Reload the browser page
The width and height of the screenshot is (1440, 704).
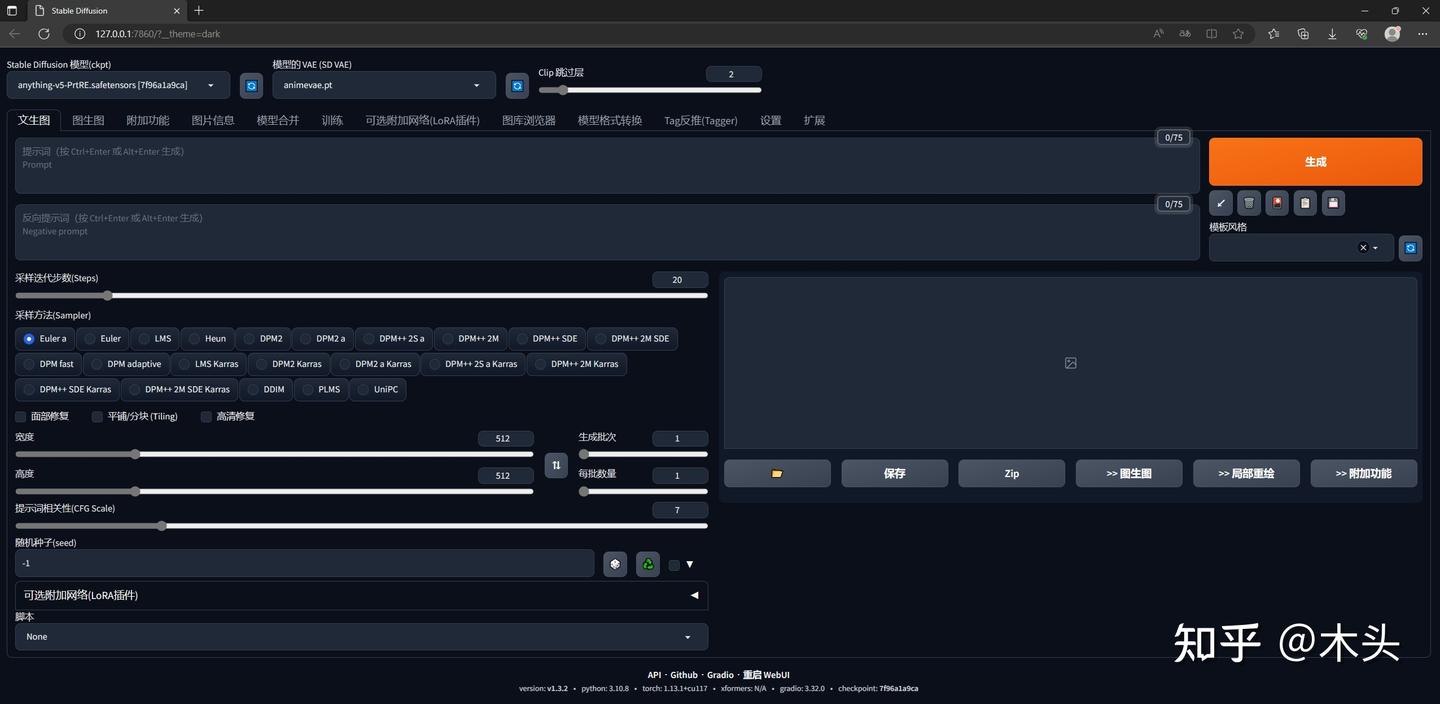(44, 33)
